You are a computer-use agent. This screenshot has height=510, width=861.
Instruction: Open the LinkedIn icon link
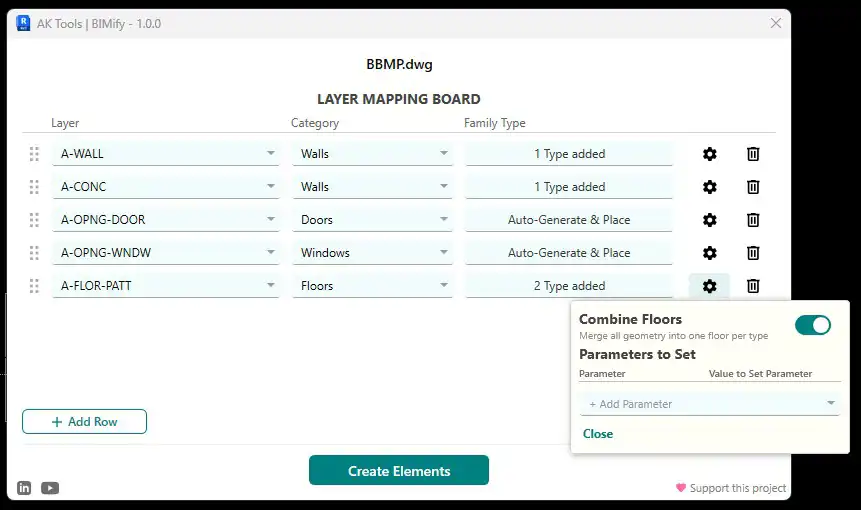(24, 488)
